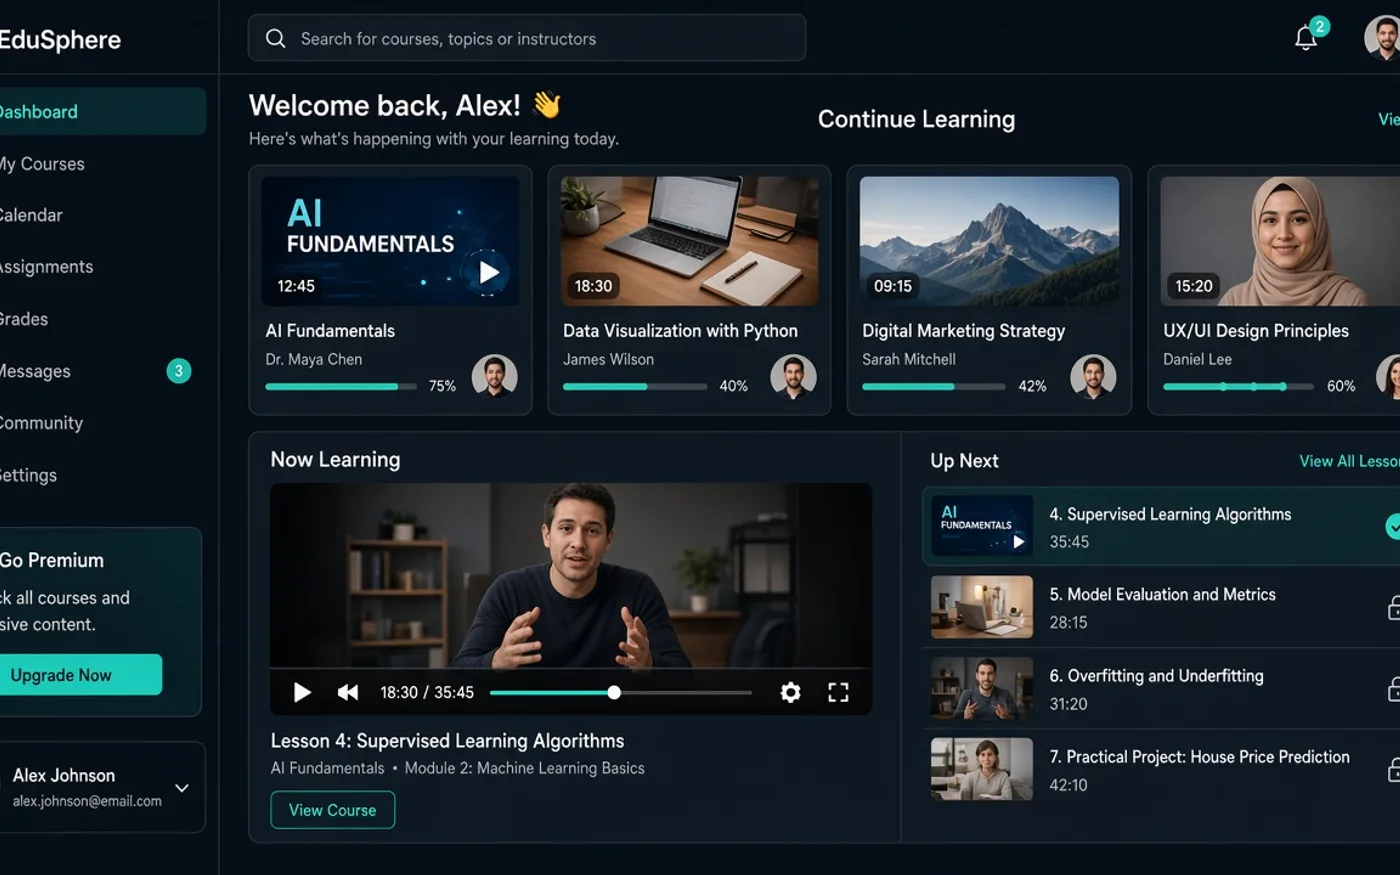The image size is (1400, 875).
Task: Click lock icon on House Price Prediction lesson
Action: click(1393, 769)
